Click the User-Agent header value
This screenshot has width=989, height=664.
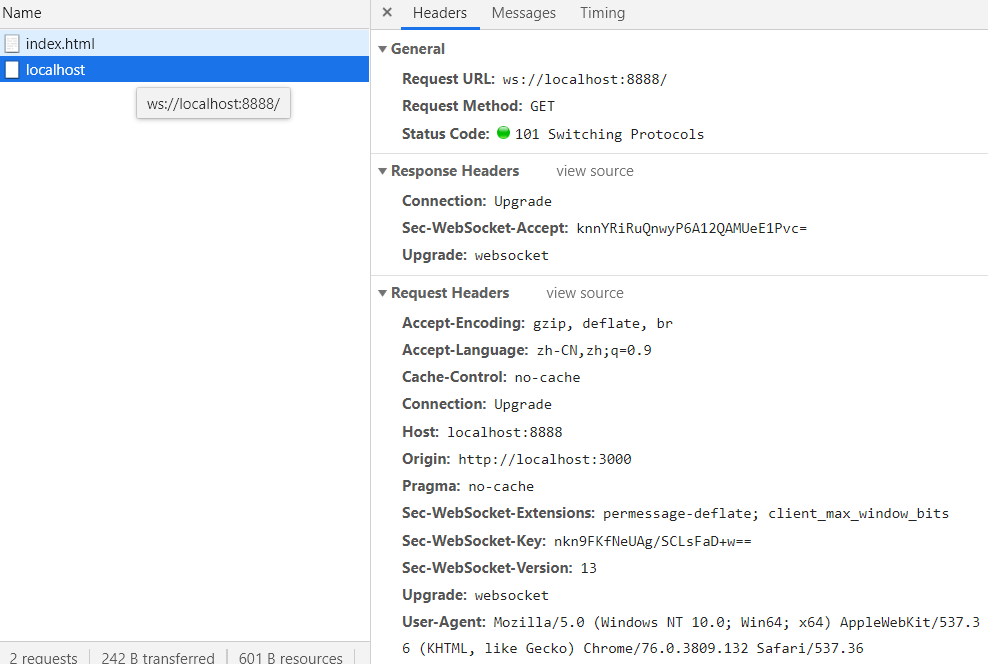(736, 622)
